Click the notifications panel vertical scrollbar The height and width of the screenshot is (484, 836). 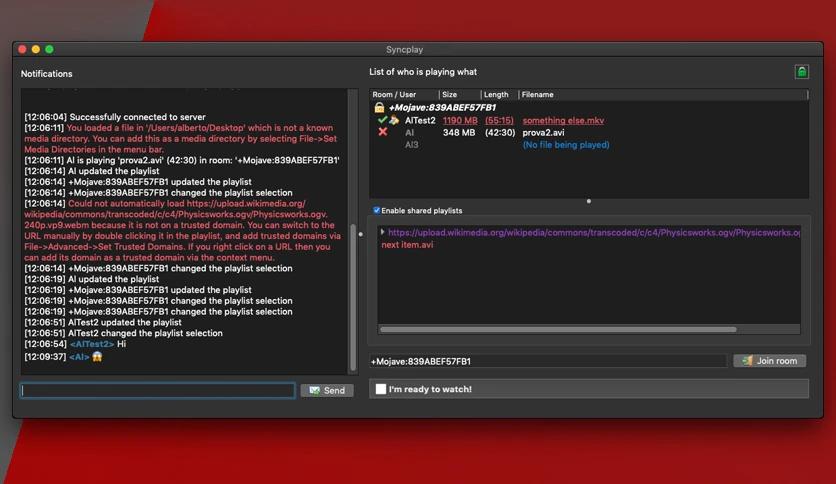pos(352,297)
